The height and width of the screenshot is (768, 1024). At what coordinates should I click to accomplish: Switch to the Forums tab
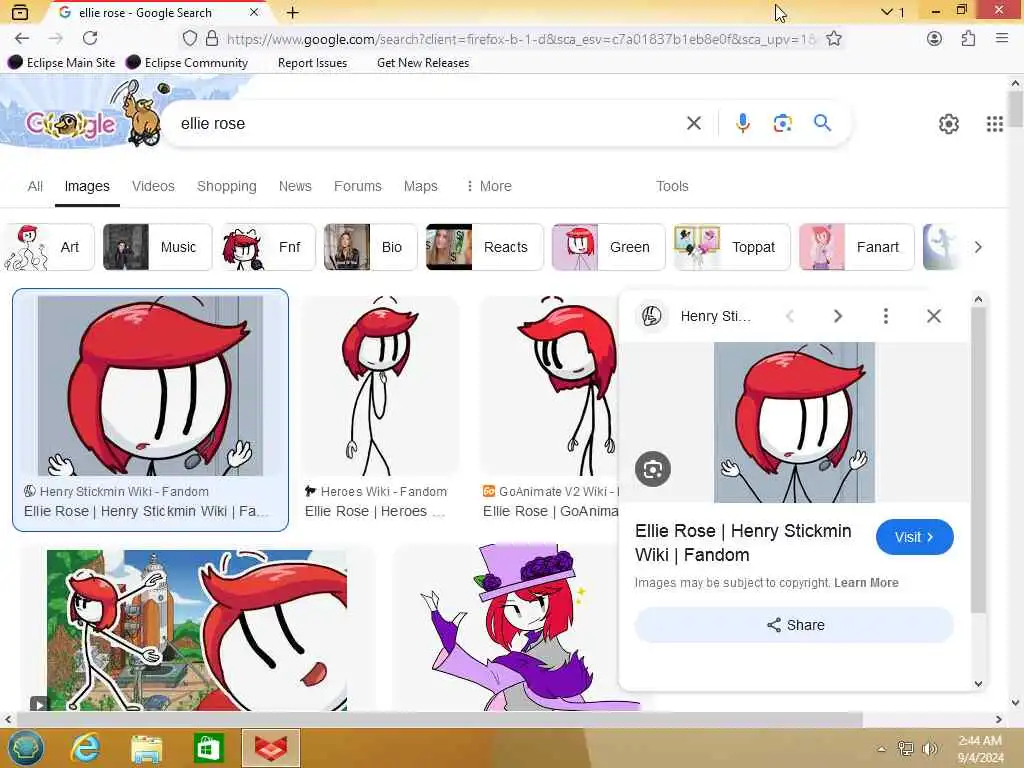click(357, 186)
